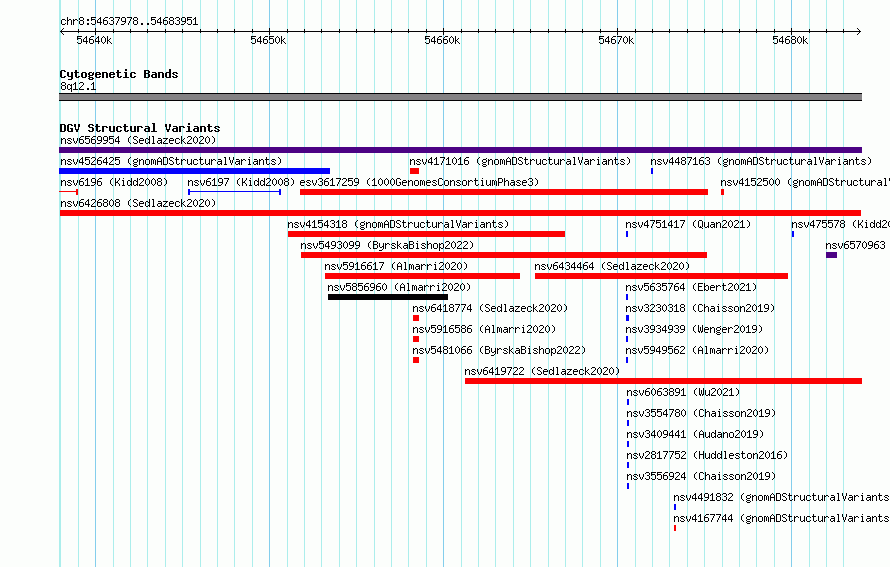Screen dimensions: 890x567
Task: Open nsv5916586 (Almarri2020) label
Action: 484,329
